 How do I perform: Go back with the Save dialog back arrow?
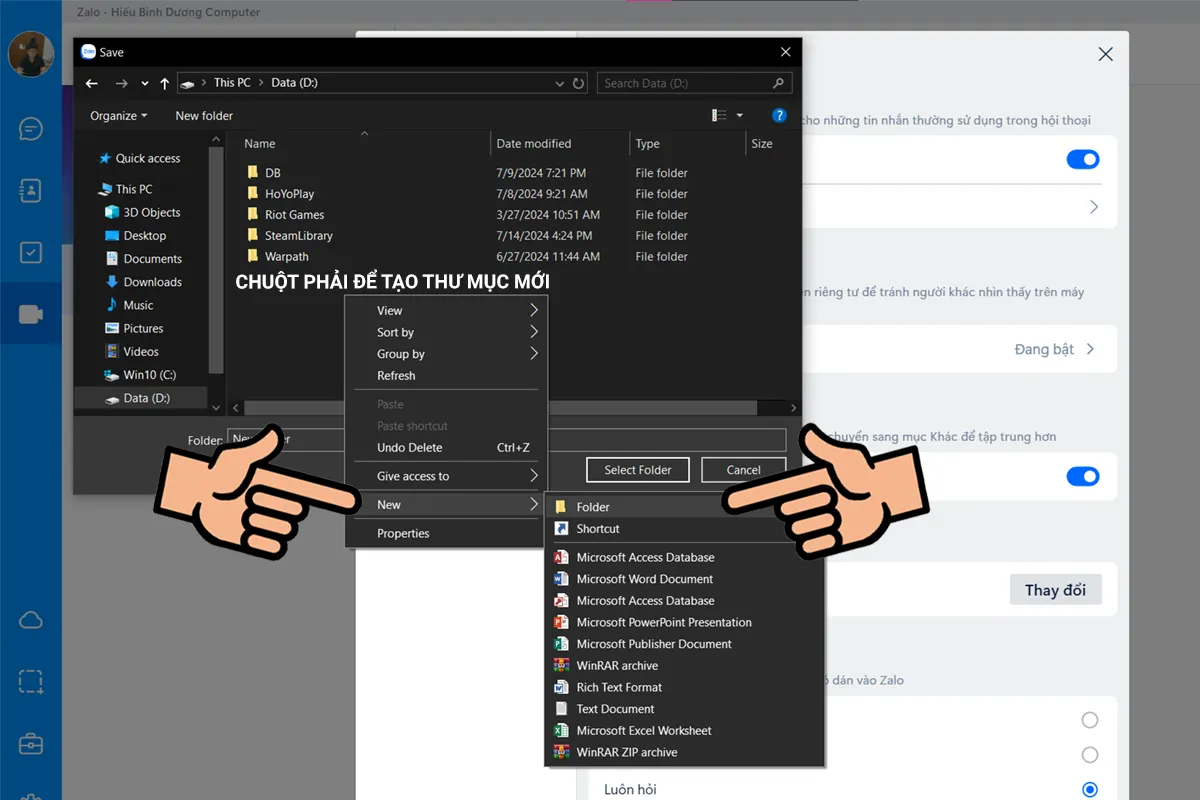(92, 83)
